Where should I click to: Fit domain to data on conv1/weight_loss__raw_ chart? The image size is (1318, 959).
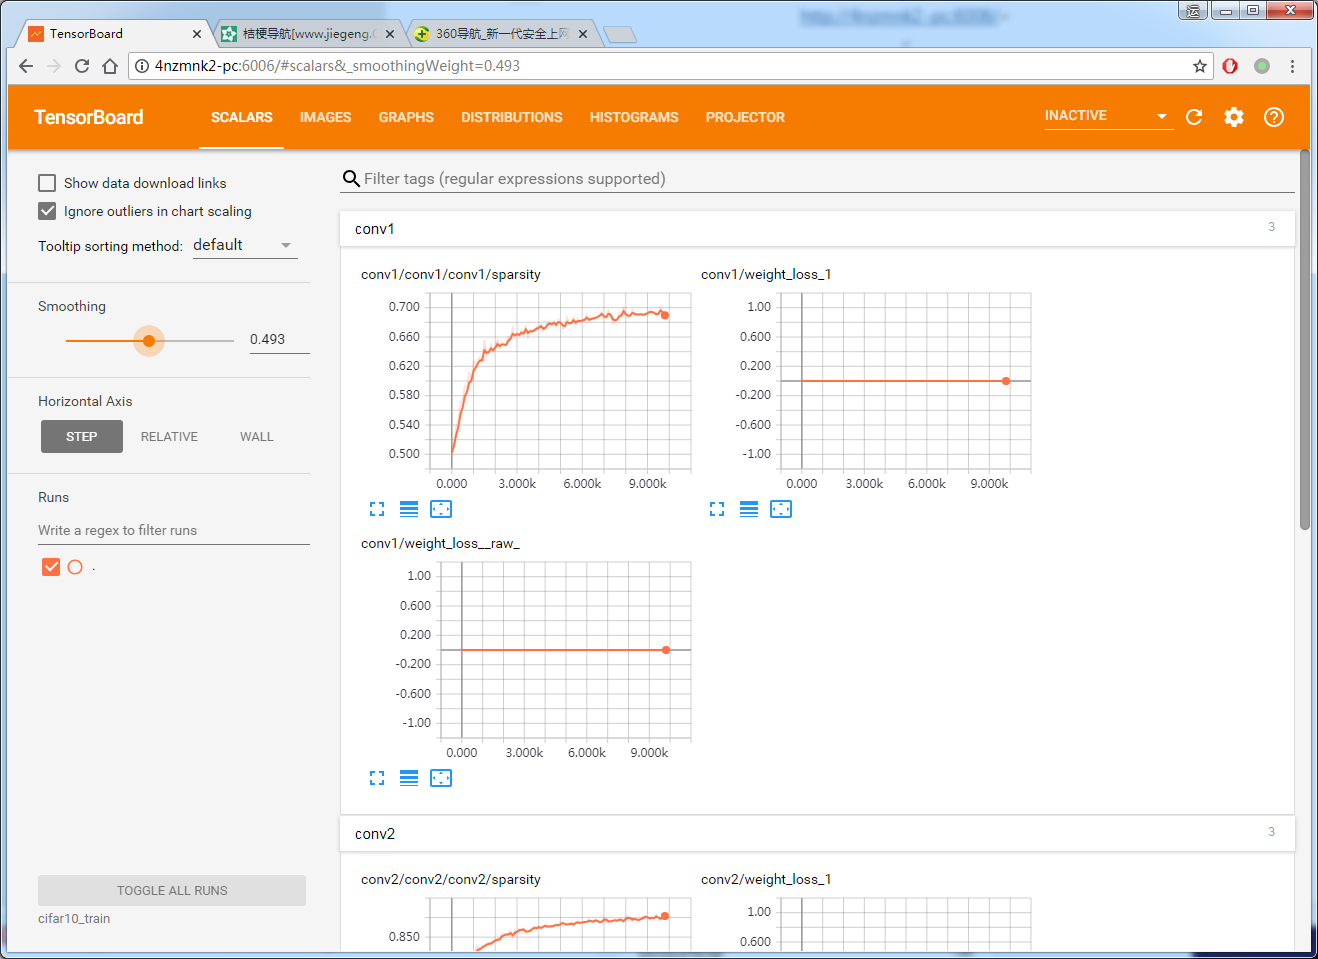(x=441, y=778)
